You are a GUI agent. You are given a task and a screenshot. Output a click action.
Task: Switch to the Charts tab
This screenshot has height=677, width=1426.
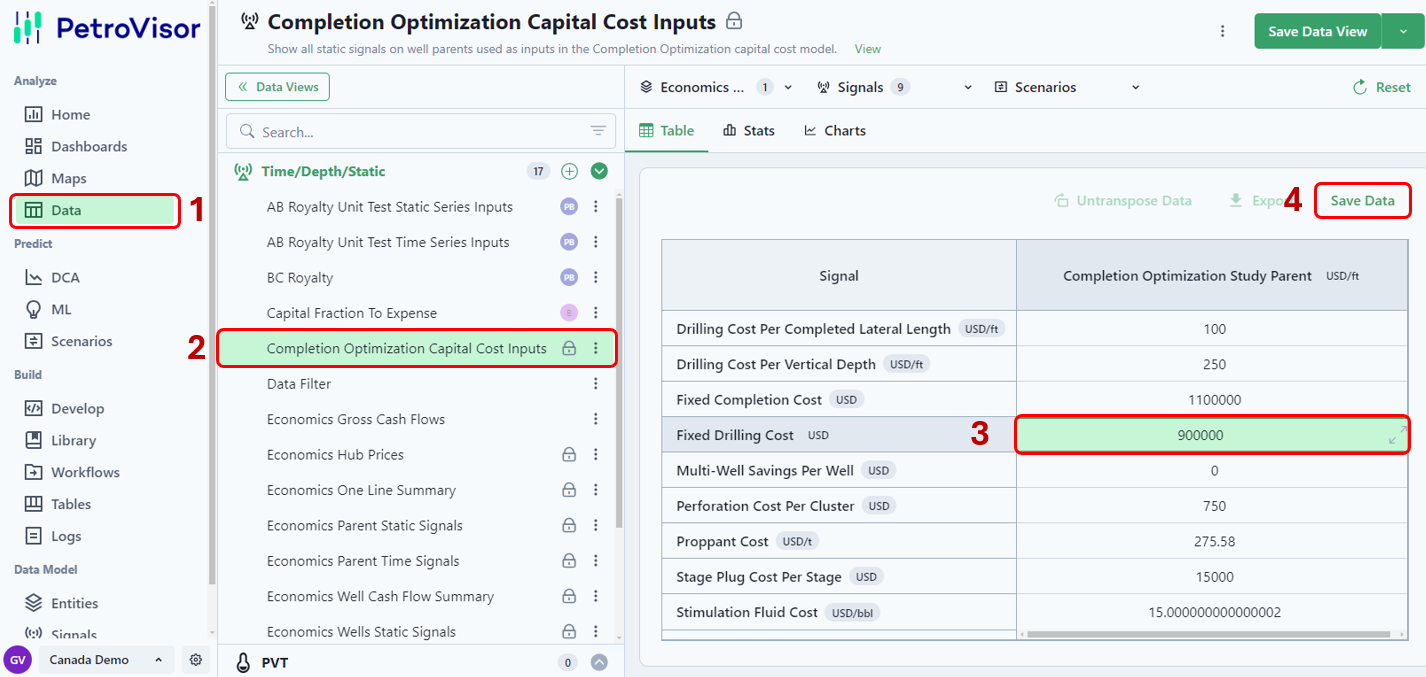pos(835,131)
